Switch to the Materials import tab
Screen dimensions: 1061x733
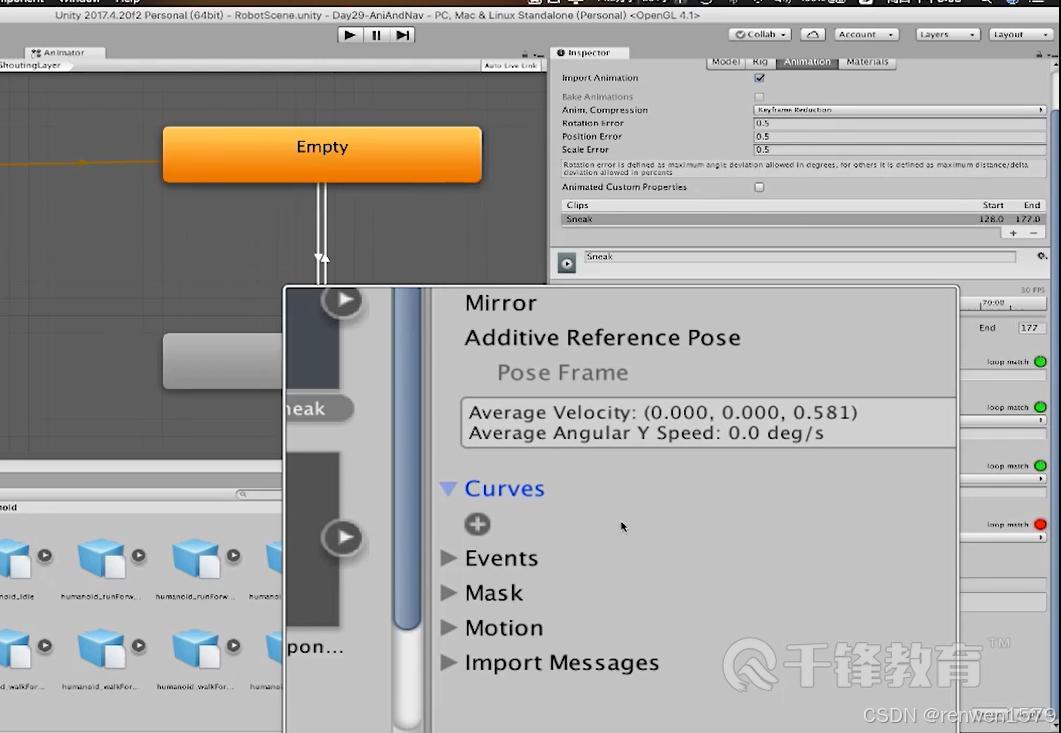[x=867, y=62]
